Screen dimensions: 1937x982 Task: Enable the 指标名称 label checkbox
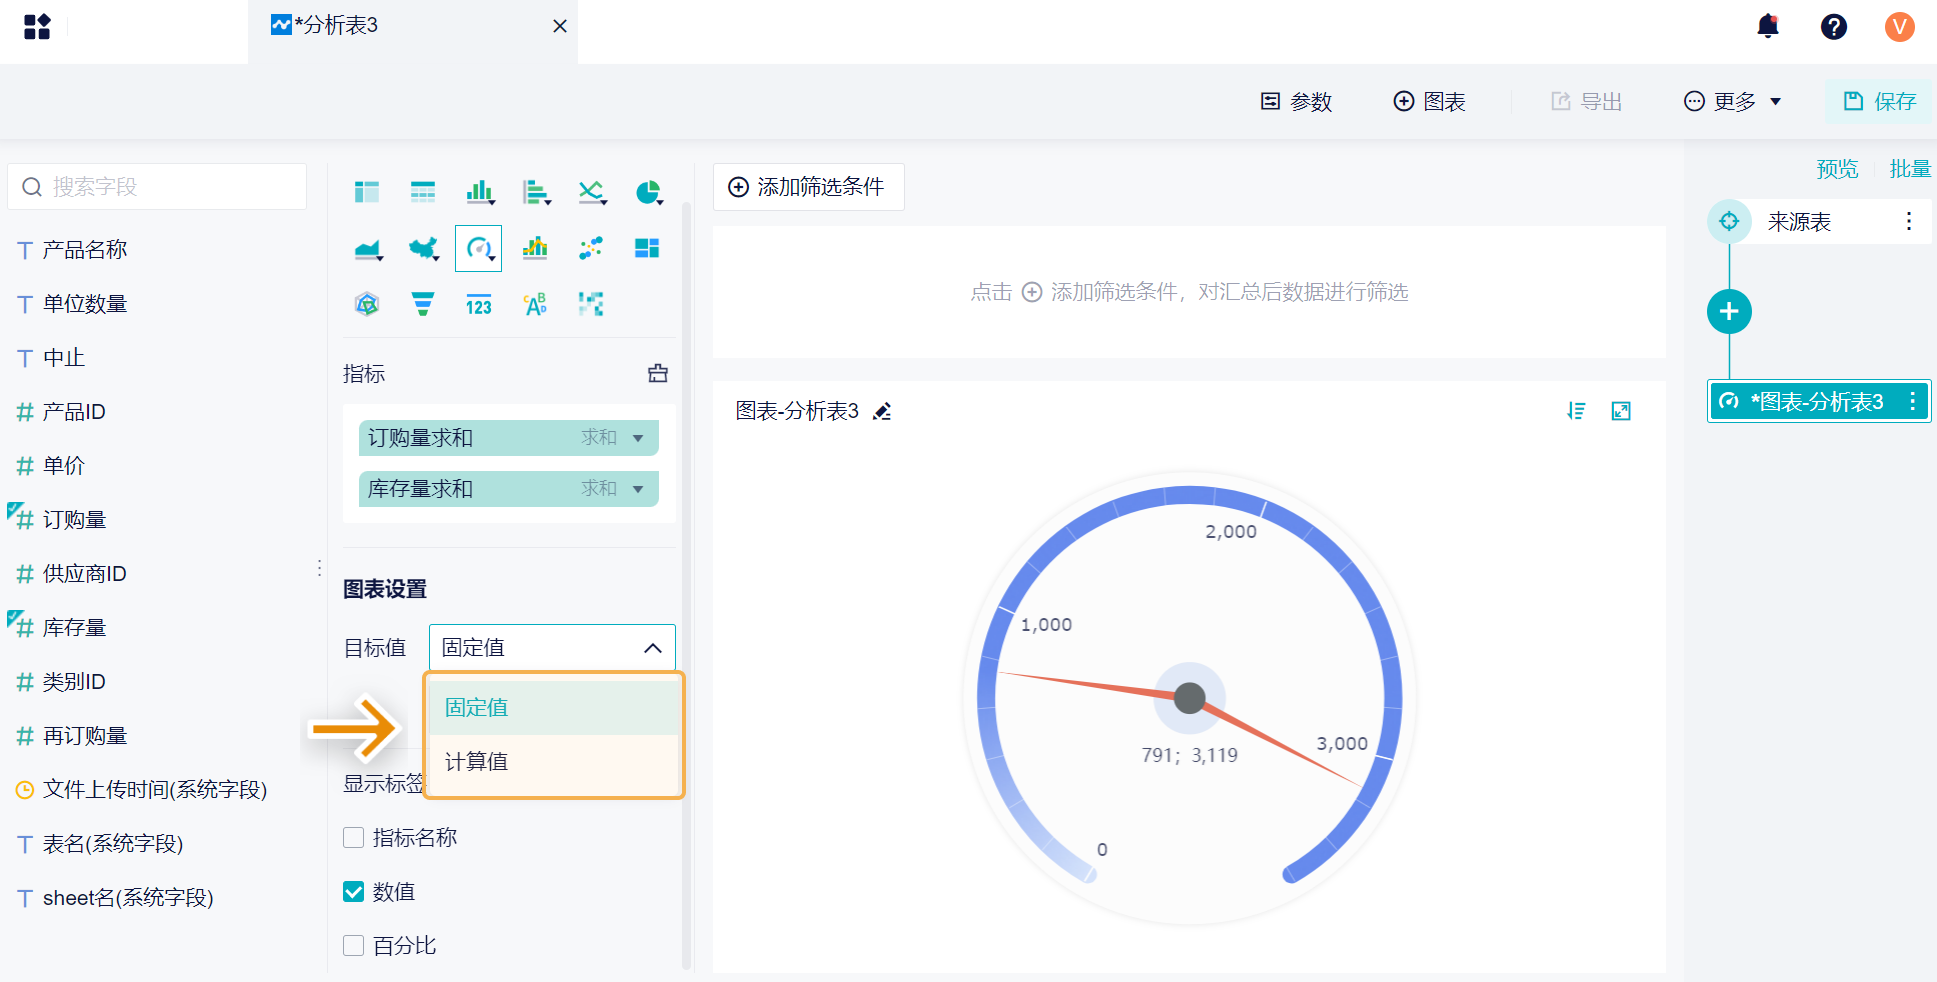(x=353, y=837)
